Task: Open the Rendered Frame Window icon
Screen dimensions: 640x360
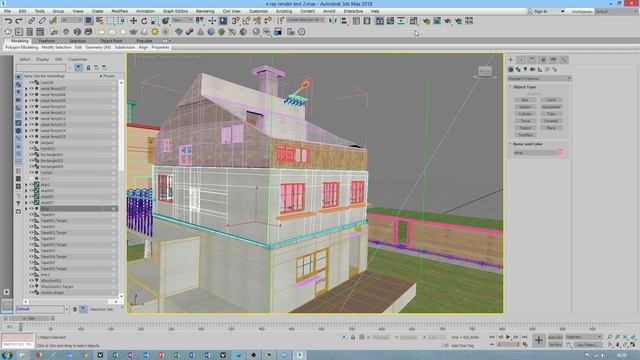Action: coord(437,21)
